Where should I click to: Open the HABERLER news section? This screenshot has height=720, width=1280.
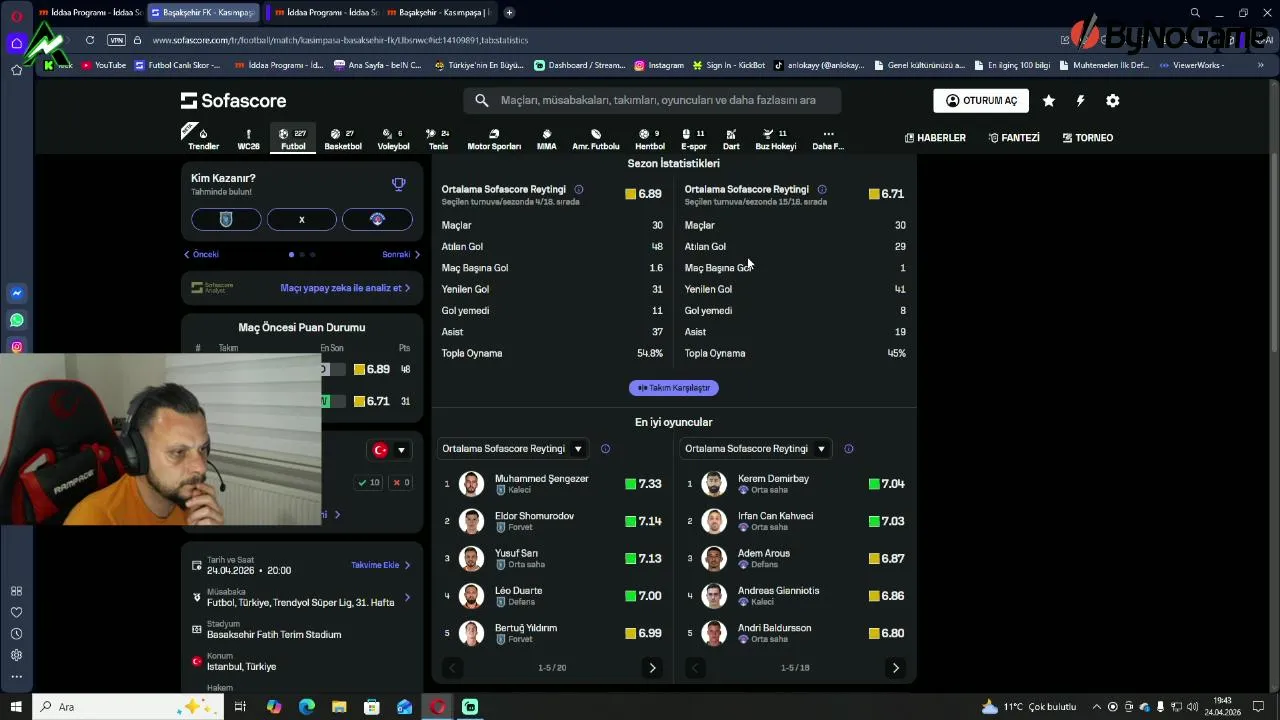(x=935, y=138)
